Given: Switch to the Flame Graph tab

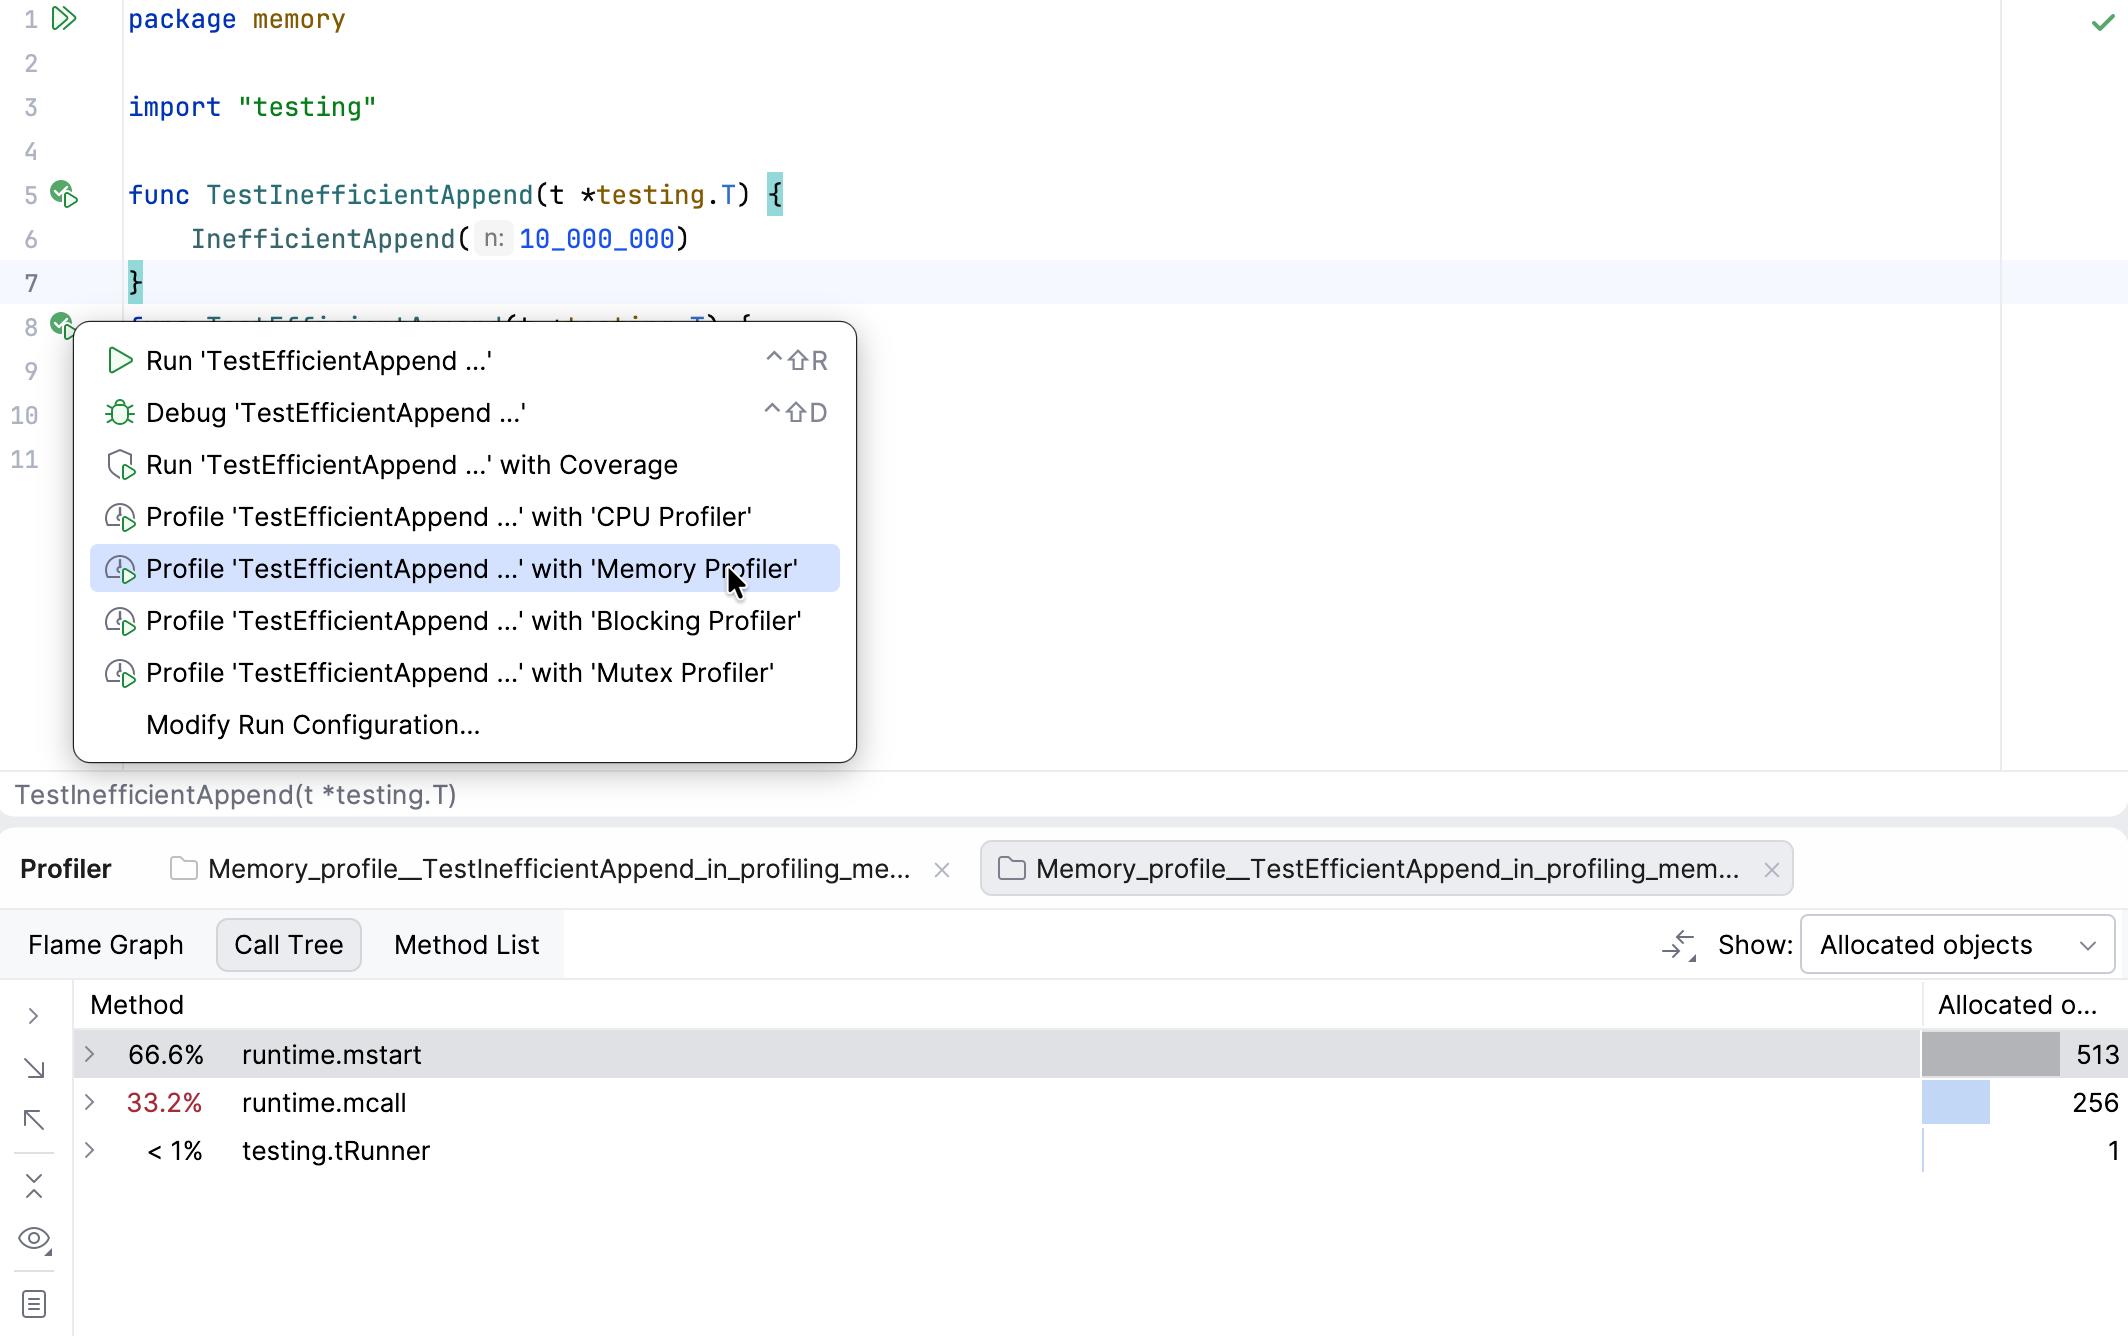Looking at the screenshot, I should point(106,945).
